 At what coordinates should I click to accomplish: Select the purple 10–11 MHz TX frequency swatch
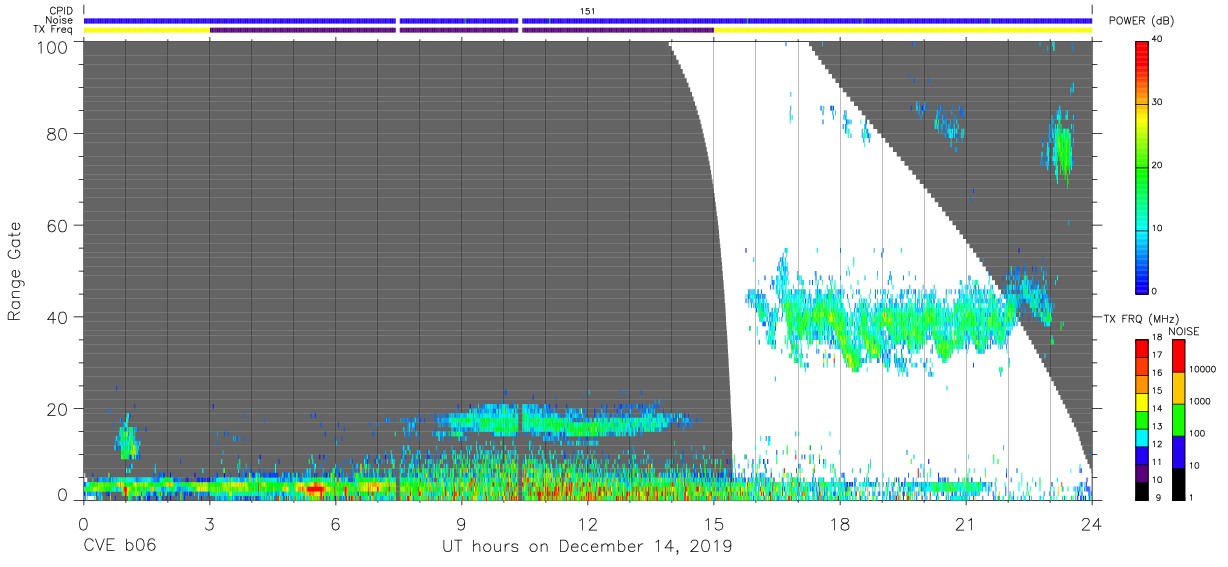coord(1143,473)
